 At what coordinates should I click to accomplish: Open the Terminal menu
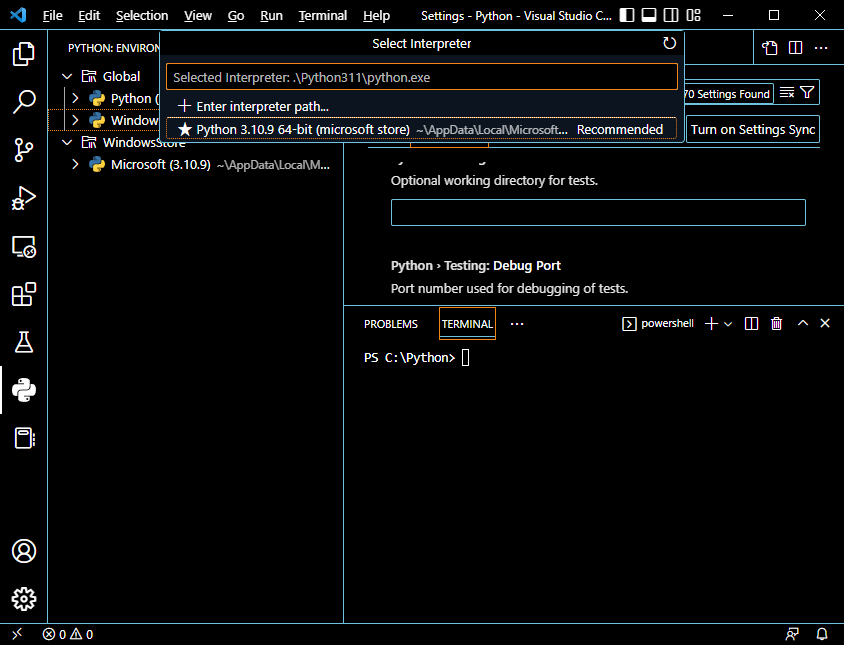(322, 16)
